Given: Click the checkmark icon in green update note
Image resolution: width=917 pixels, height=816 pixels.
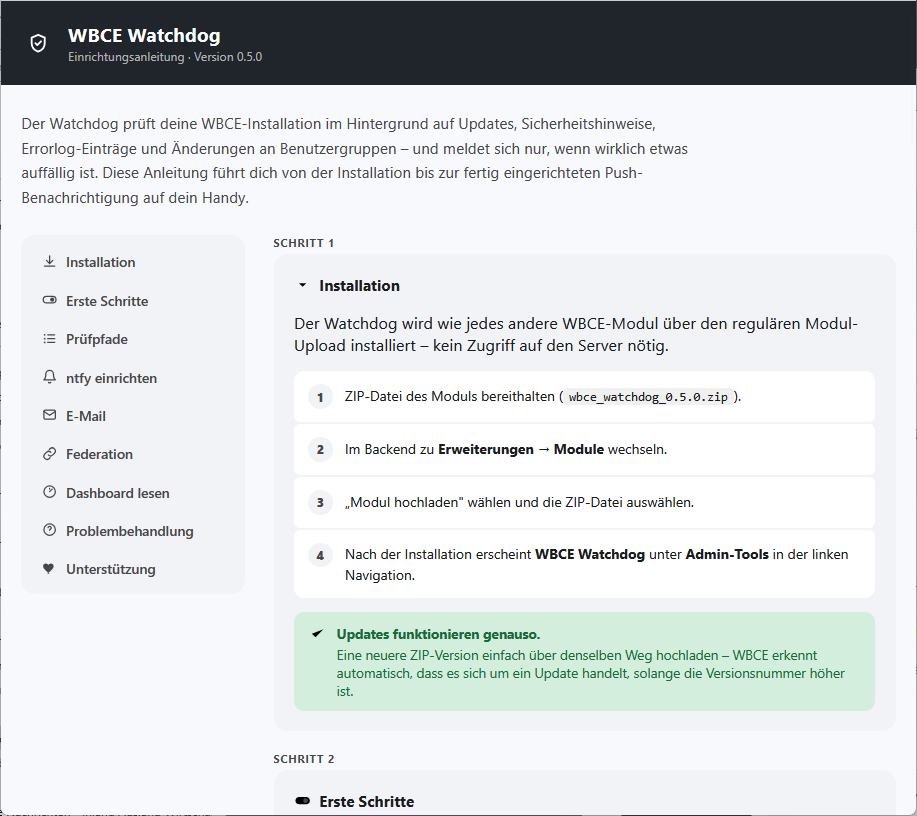Looking at the screenshot, I should point(318,633).
